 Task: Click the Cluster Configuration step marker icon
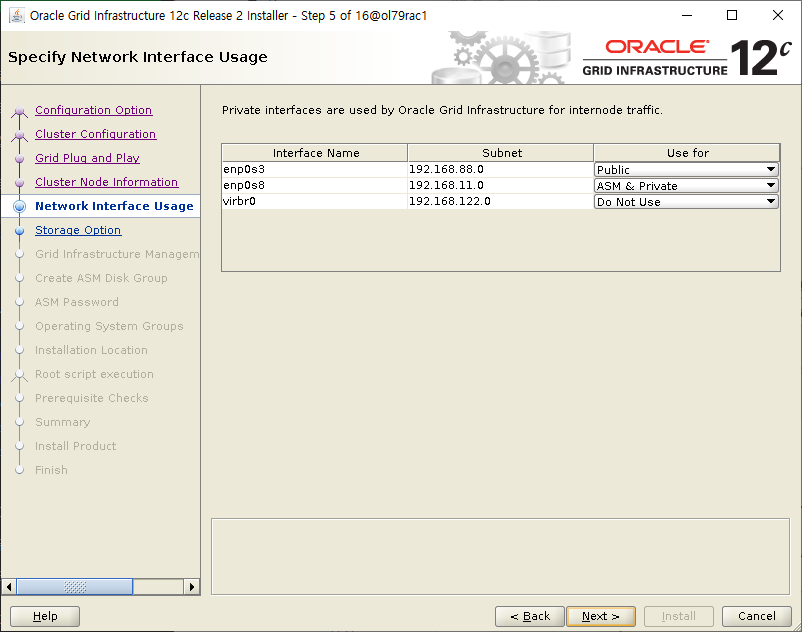19,134
